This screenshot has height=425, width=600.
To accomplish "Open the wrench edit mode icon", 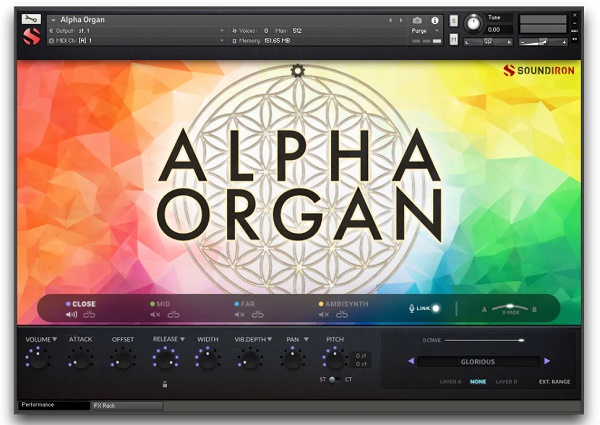I will coord(31,19).
